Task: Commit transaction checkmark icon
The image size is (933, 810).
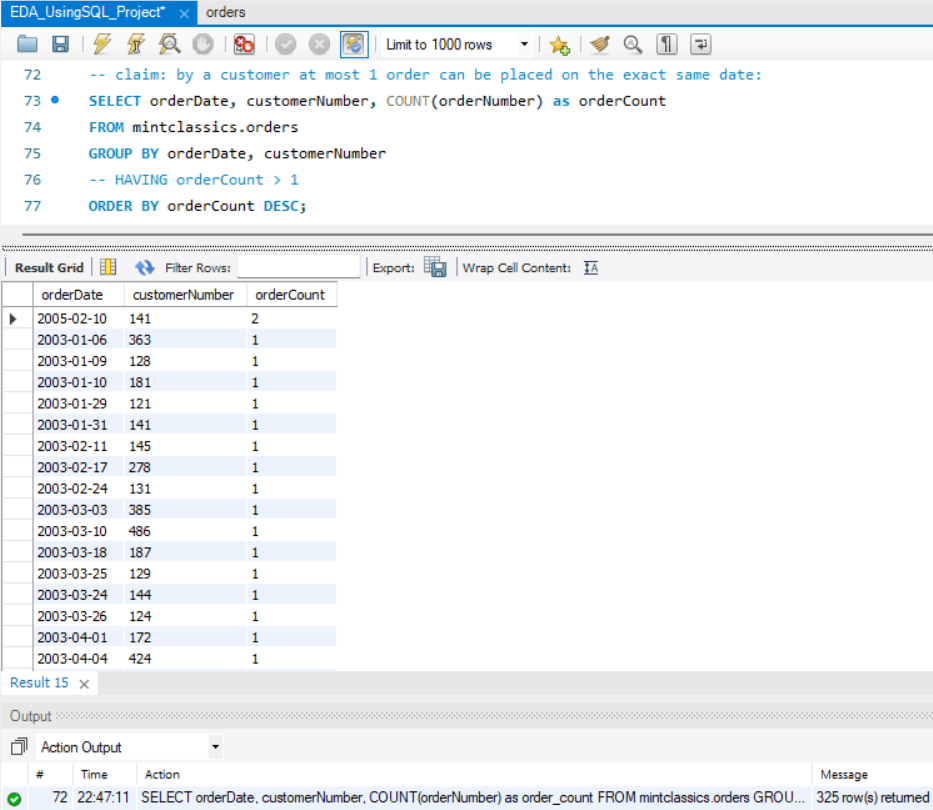Action: point(286,45)
